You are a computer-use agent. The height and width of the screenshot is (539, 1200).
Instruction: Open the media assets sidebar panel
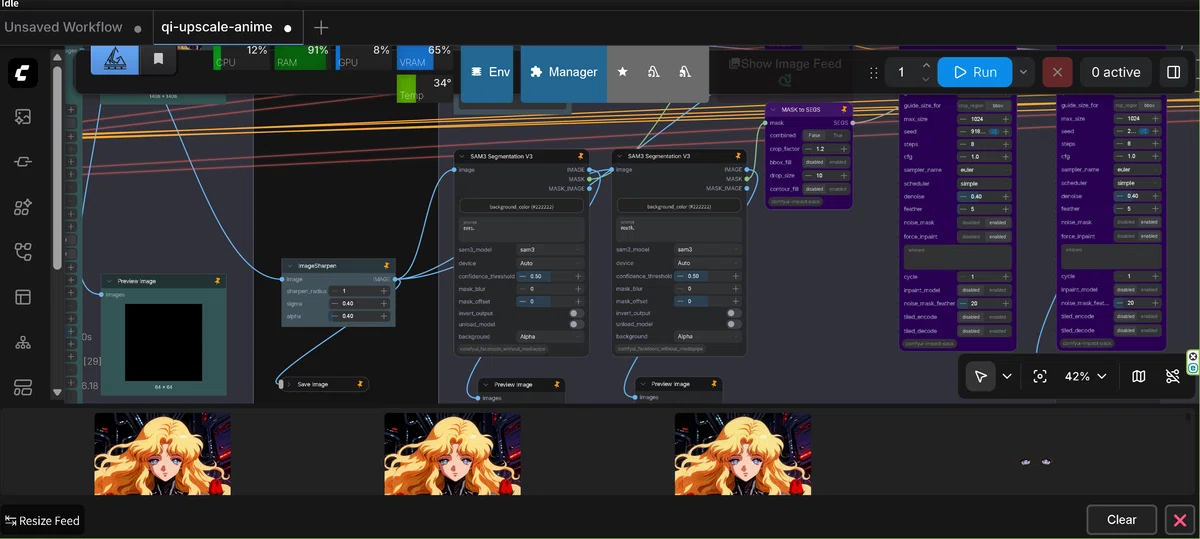pos(23,117)
